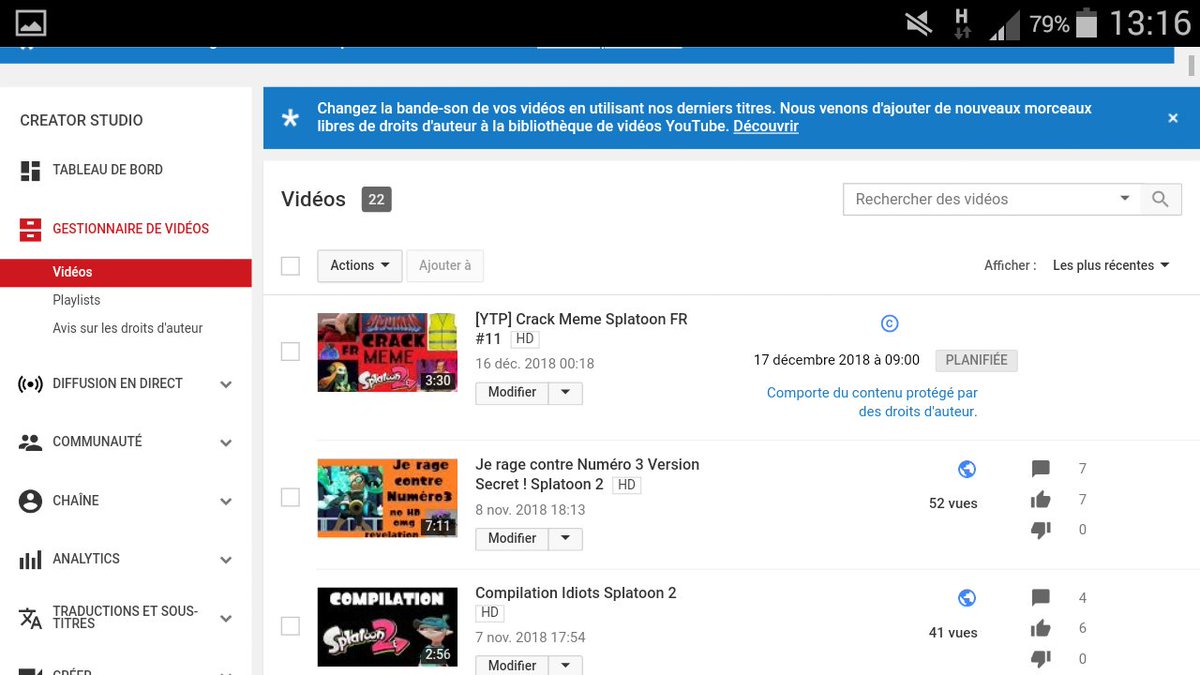Open Modifier arrow menu for Je rage video

pyautogui.click(x=565, y=539)
